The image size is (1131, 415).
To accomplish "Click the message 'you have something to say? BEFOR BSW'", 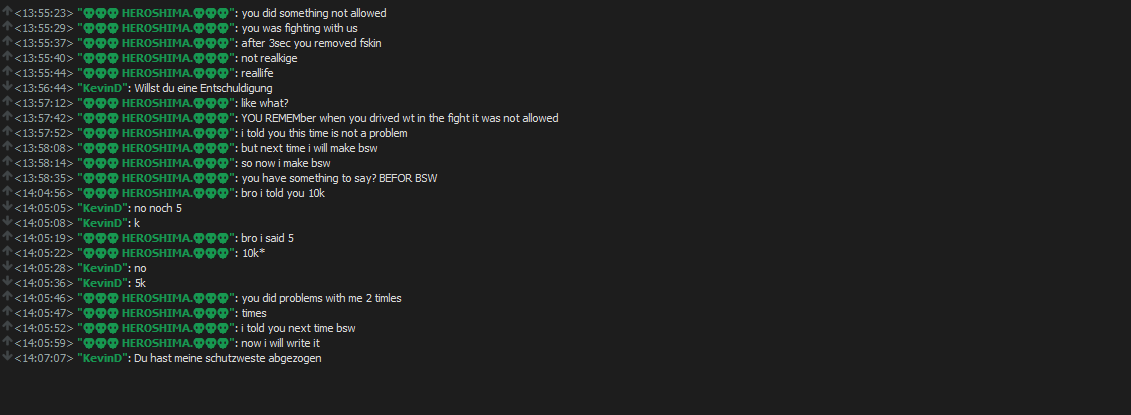I will (x=339, y=178).
